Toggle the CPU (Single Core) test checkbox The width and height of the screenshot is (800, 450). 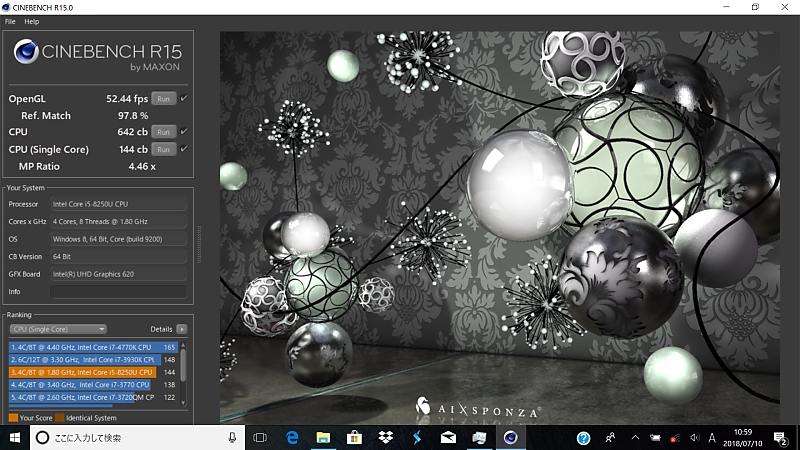[184, 148]
